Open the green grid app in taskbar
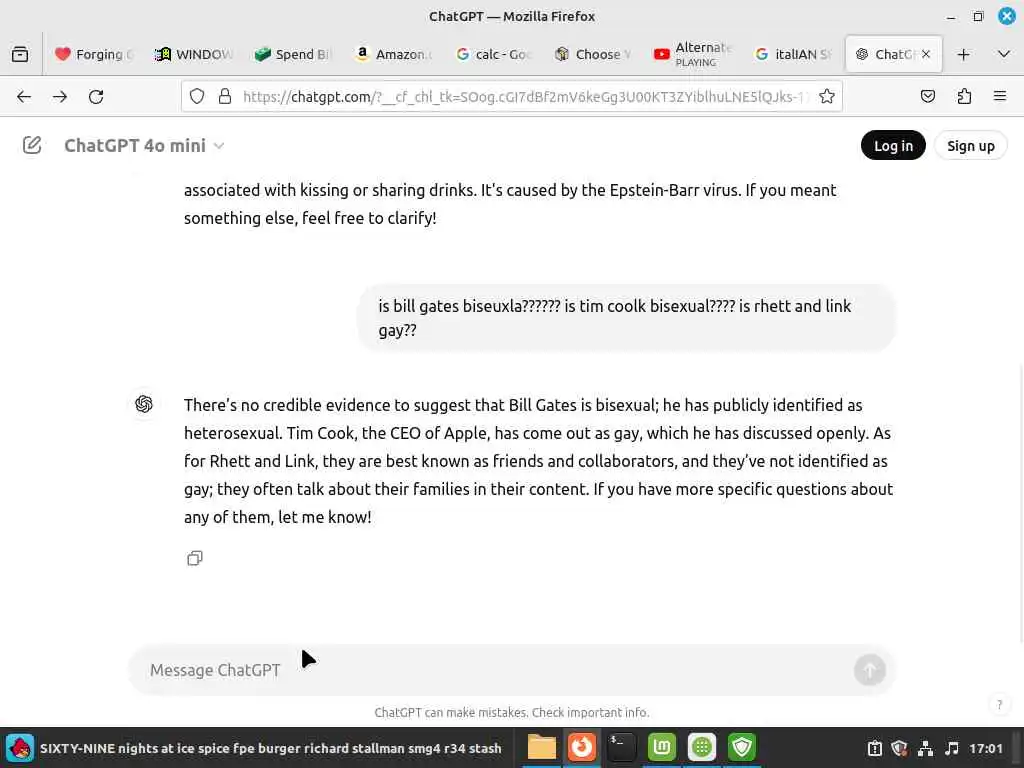 tap(702, 748)
